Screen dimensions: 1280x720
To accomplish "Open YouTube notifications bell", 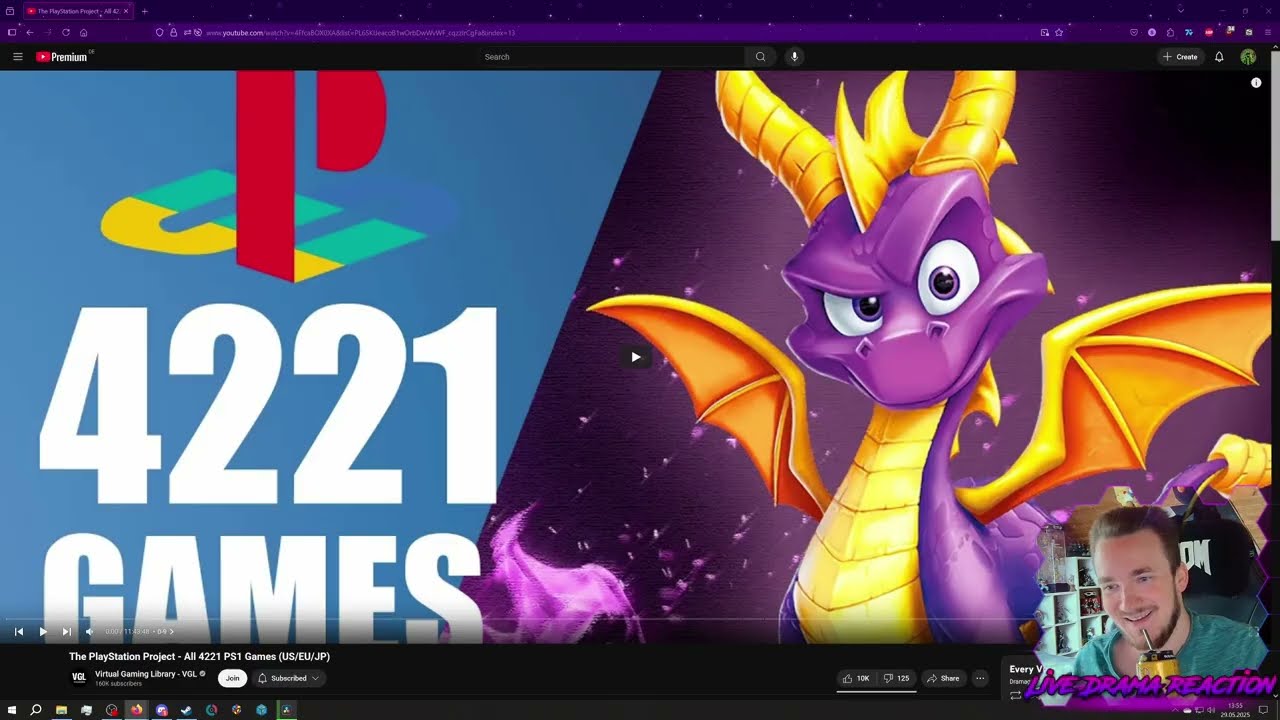I will 1219,57.
